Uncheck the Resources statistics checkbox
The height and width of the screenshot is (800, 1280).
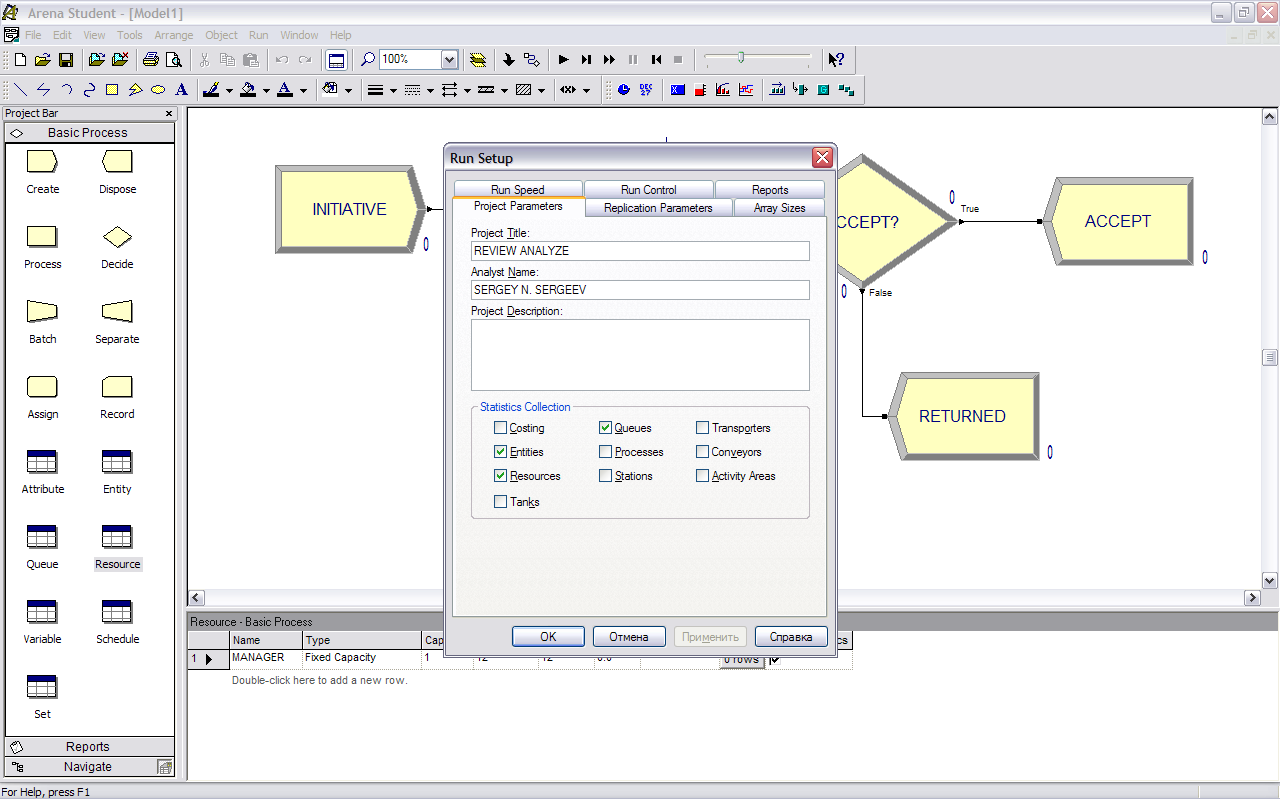point(500,476)
